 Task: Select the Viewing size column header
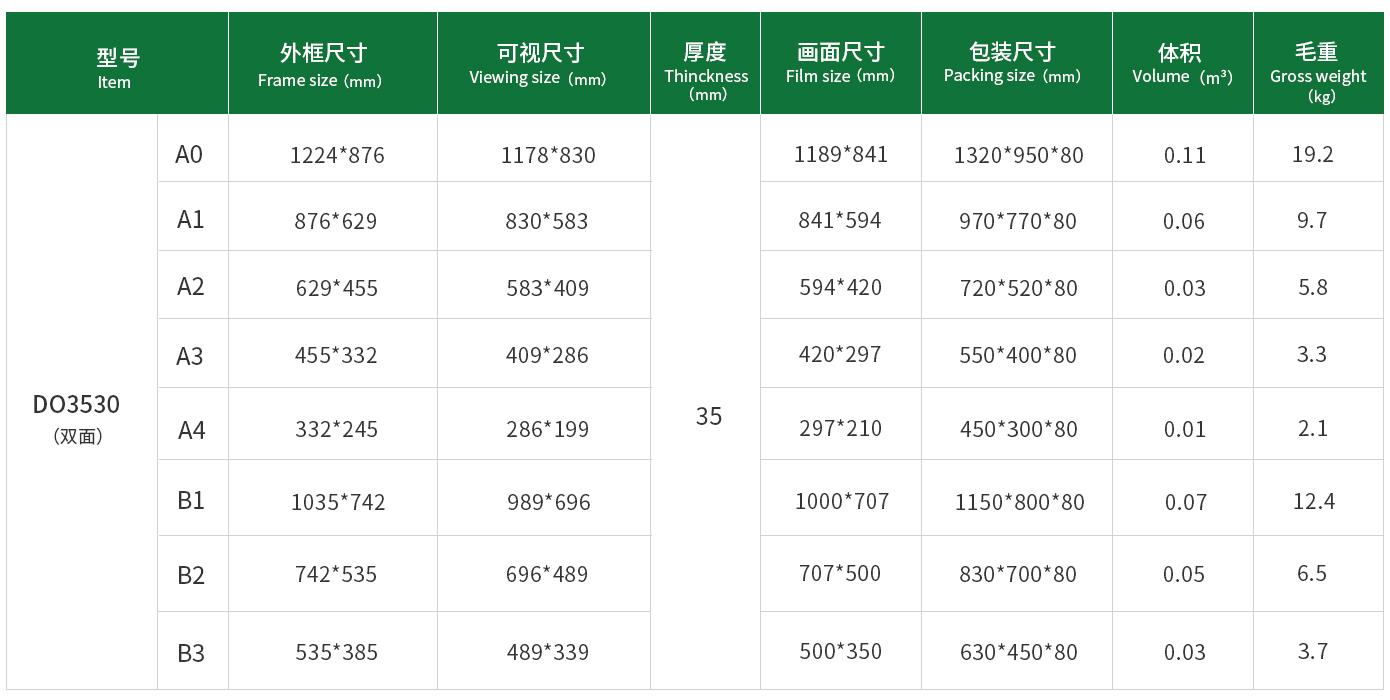click(x=544, y=63)
